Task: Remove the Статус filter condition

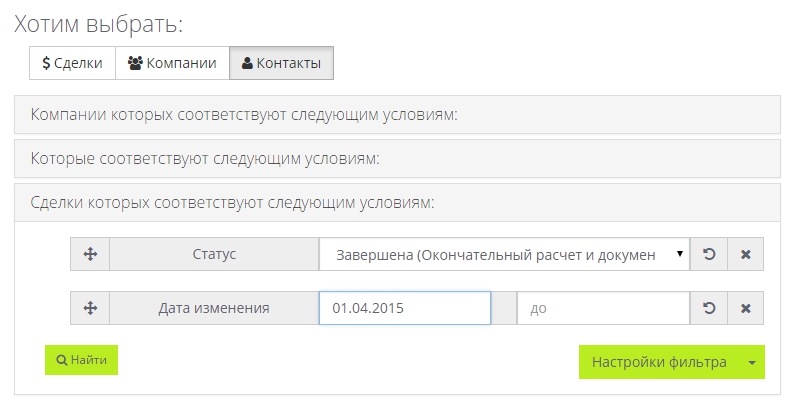Action: point(745,254)
